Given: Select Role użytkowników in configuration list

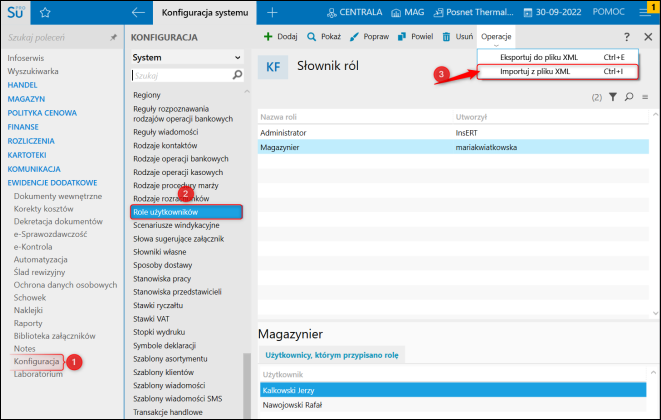Looking at the screenshot, I should pyautogui.click(x=186, y=212).
